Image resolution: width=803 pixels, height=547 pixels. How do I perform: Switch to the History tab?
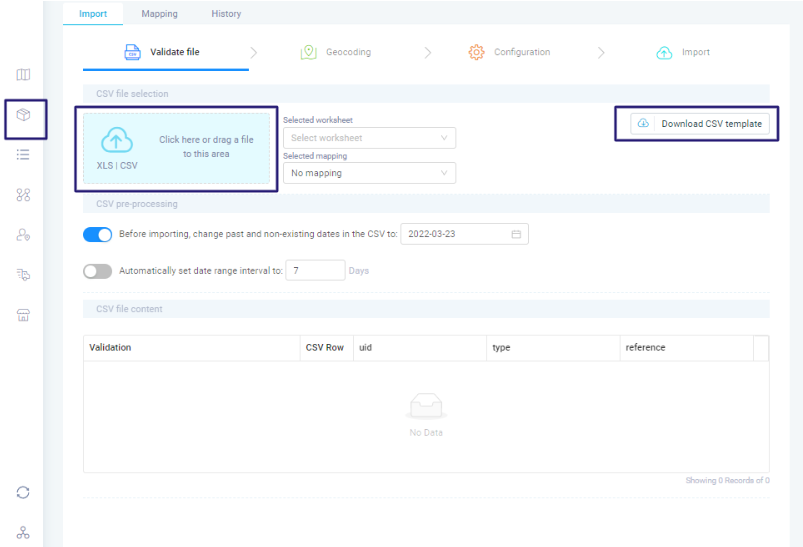coord(226,14)
